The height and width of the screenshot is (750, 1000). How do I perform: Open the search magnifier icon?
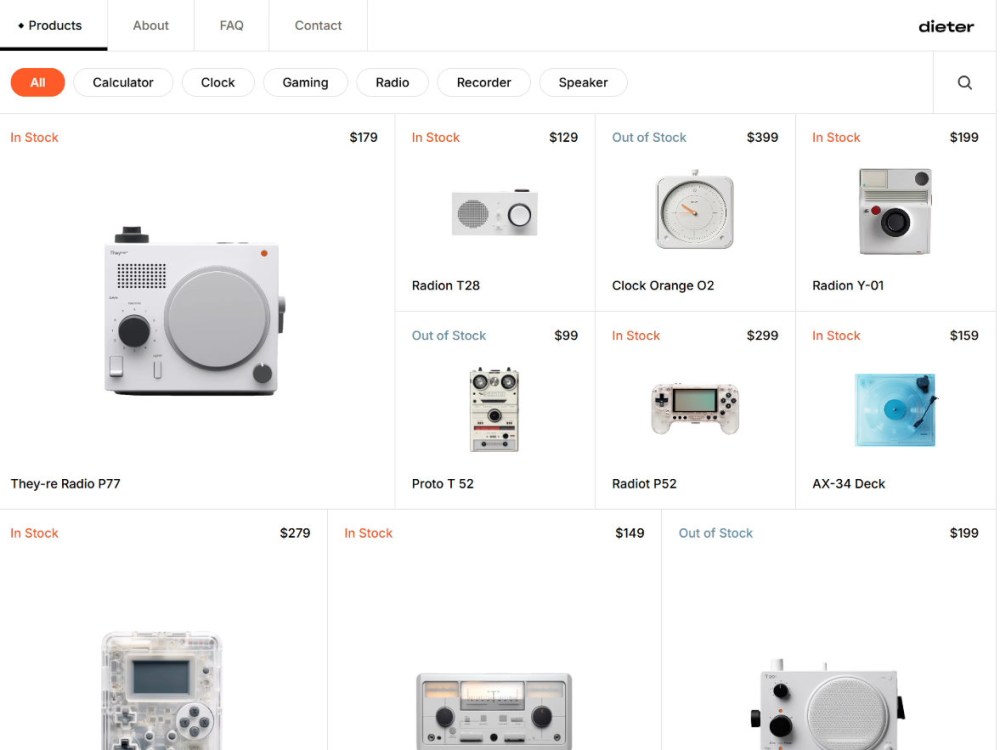[964, 82]
